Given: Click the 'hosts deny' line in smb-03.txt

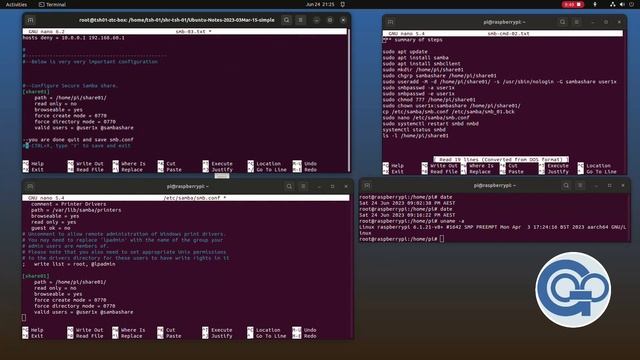Looking at the screenshot, I should tap(74, 38).
